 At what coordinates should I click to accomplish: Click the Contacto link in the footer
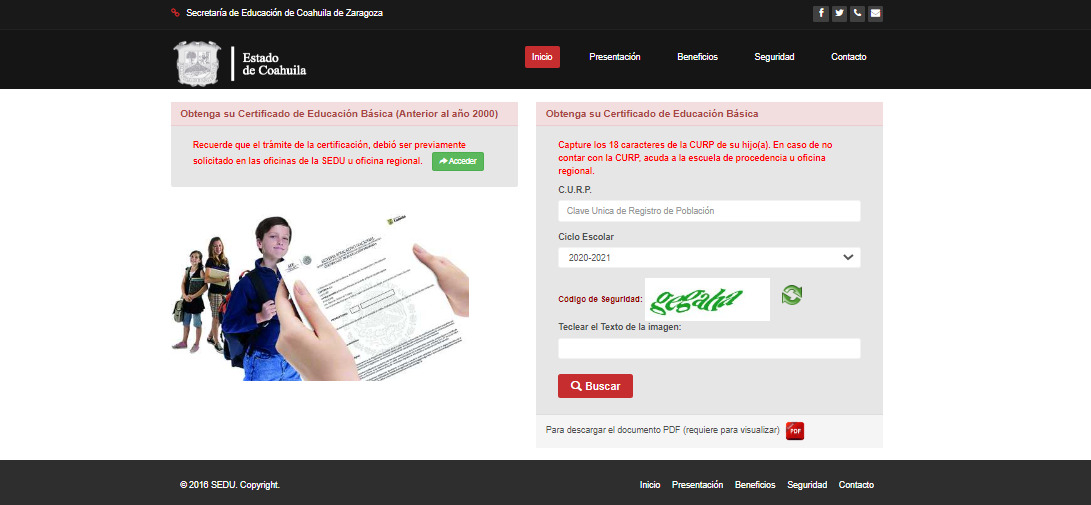pos(856,485)
